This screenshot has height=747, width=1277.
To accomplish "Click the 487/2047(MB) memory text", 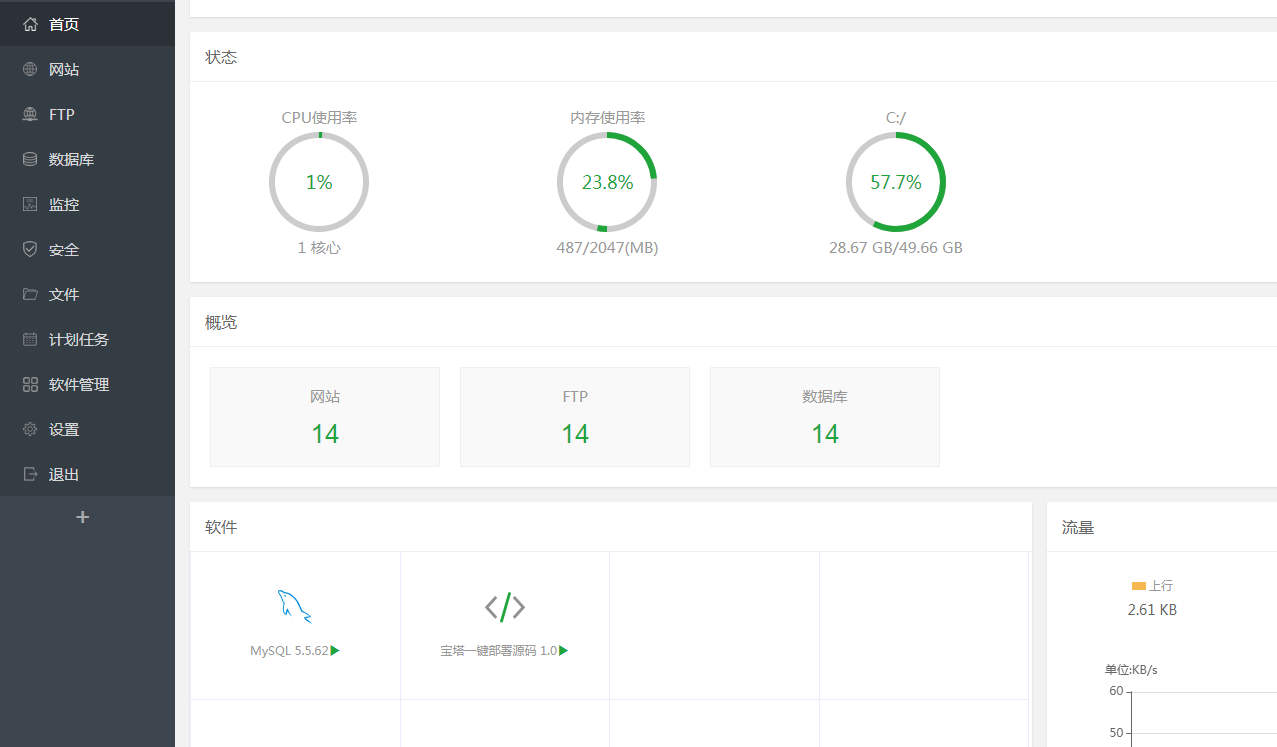I will 607,248.
